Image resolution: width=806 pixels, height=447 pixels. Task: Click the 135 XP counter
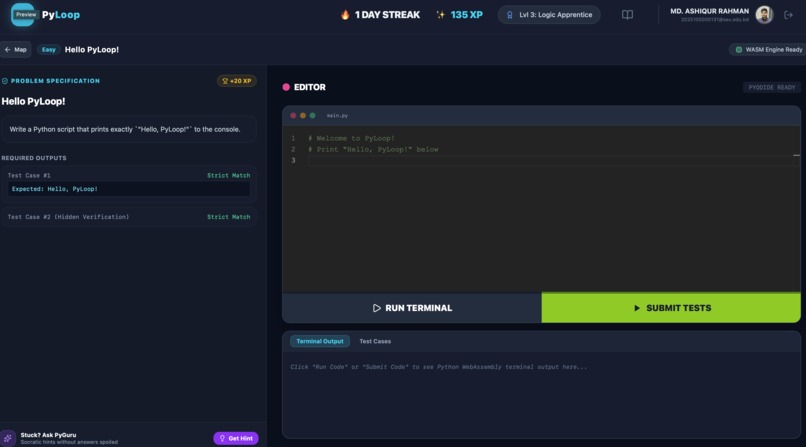pyautogui.click(x=466, y=15)
